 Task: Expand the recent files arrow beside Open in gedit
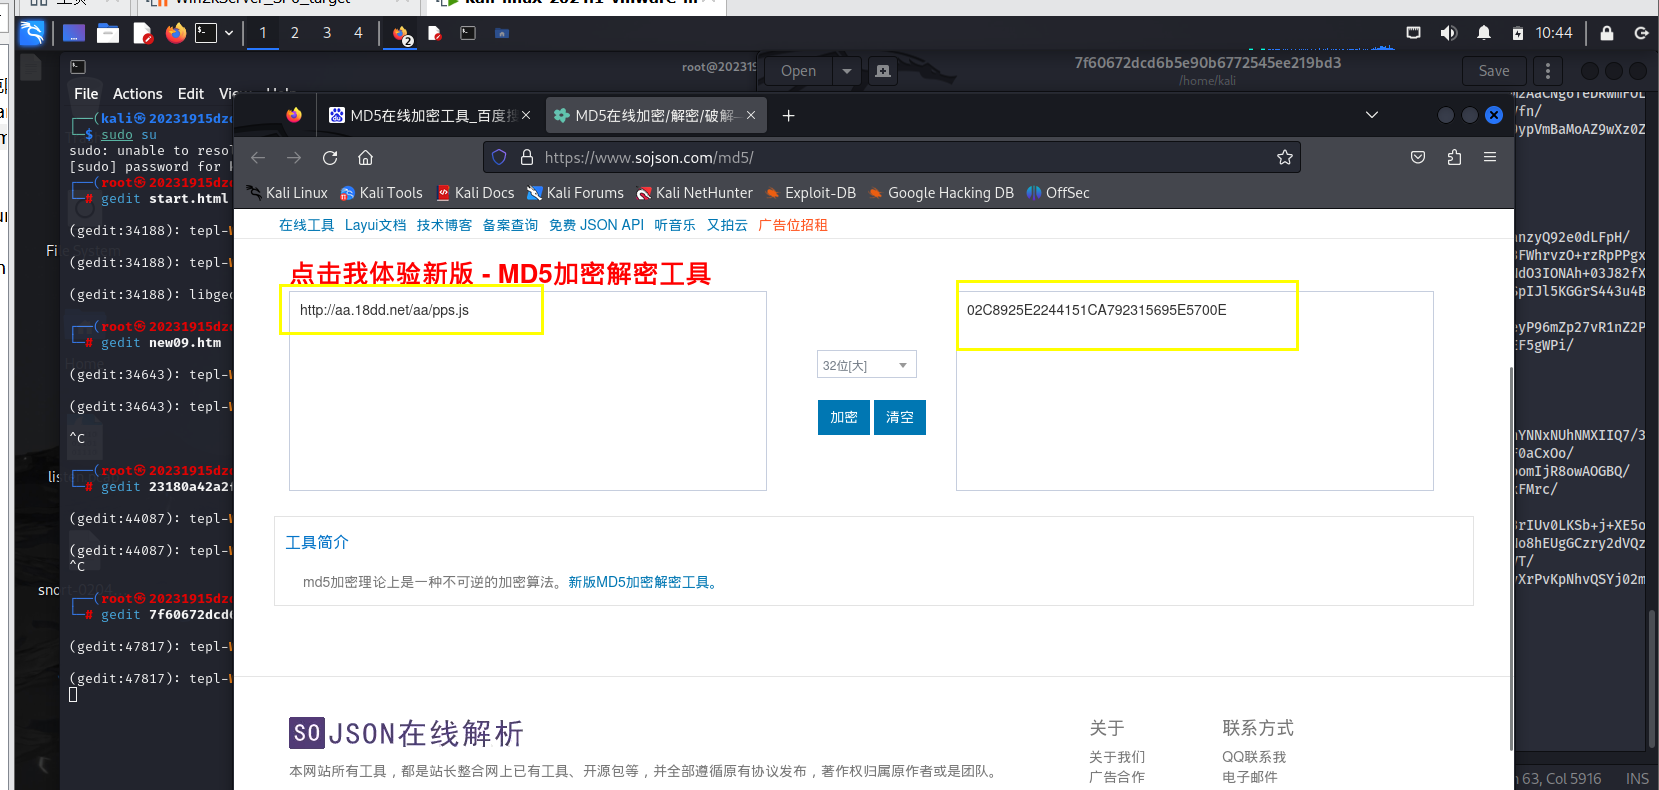[847, 71]
